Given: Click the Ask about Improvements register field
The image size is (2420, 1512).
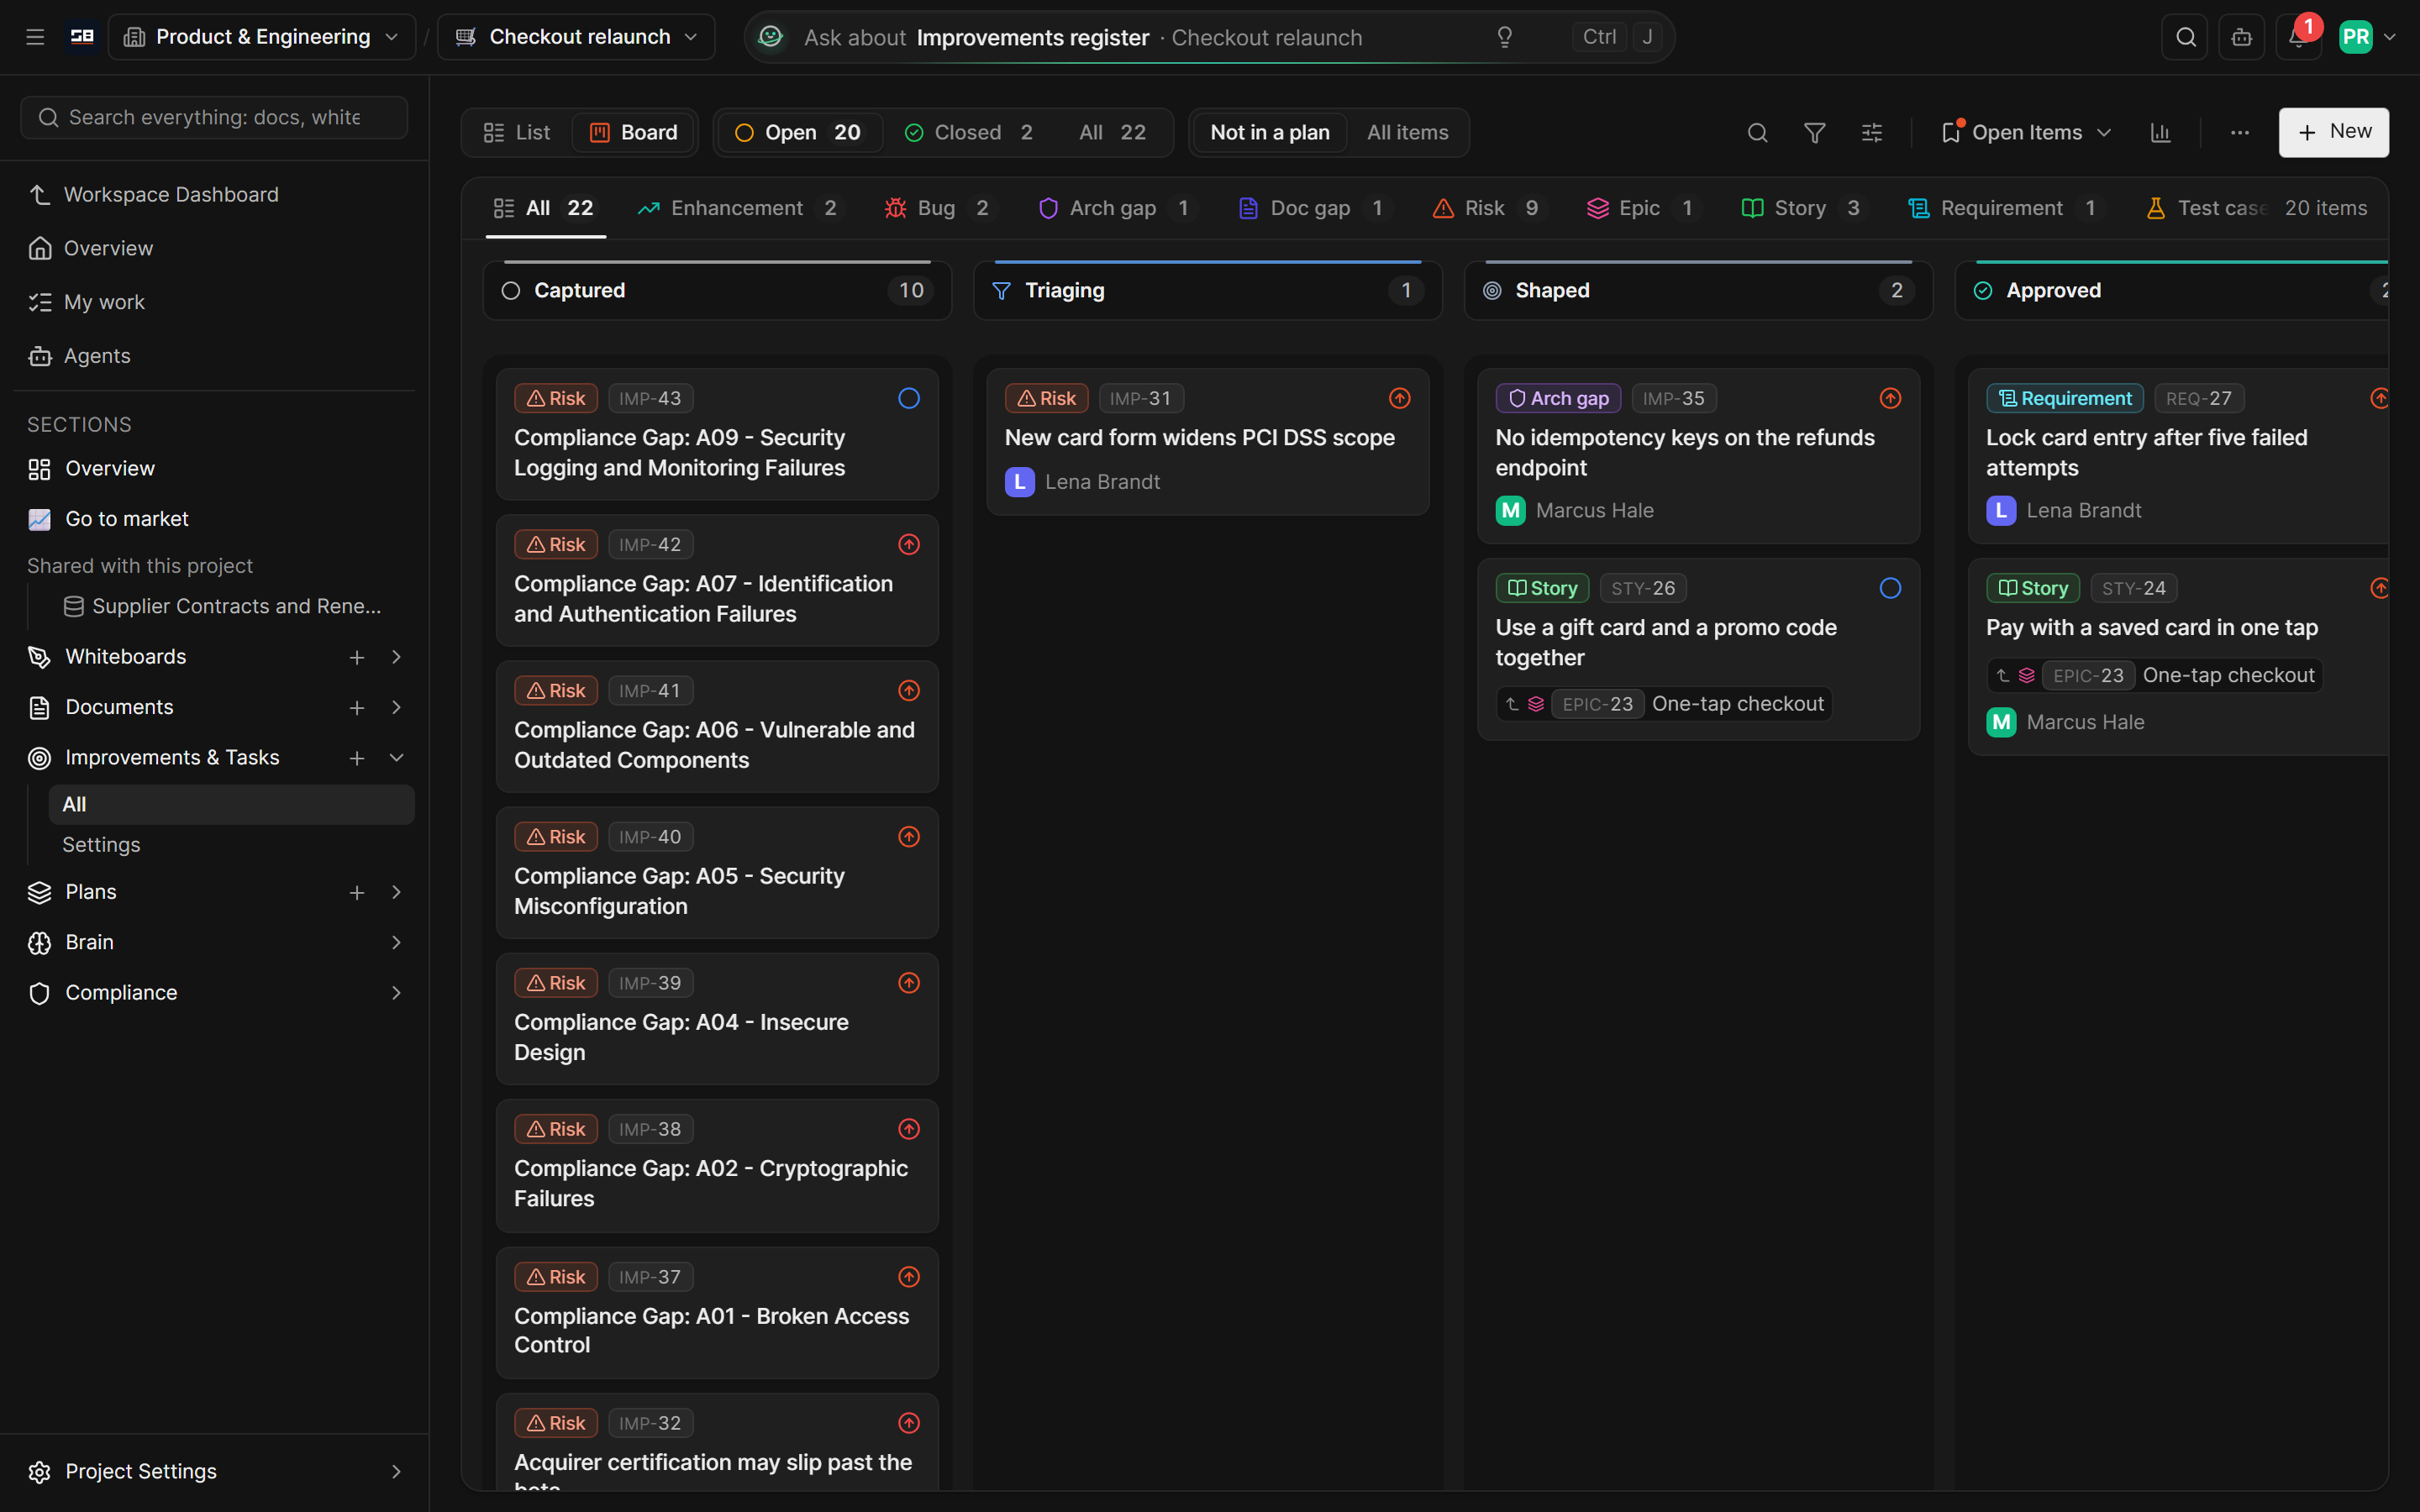Looking at the screenshot, I should tap(1208, 37).
